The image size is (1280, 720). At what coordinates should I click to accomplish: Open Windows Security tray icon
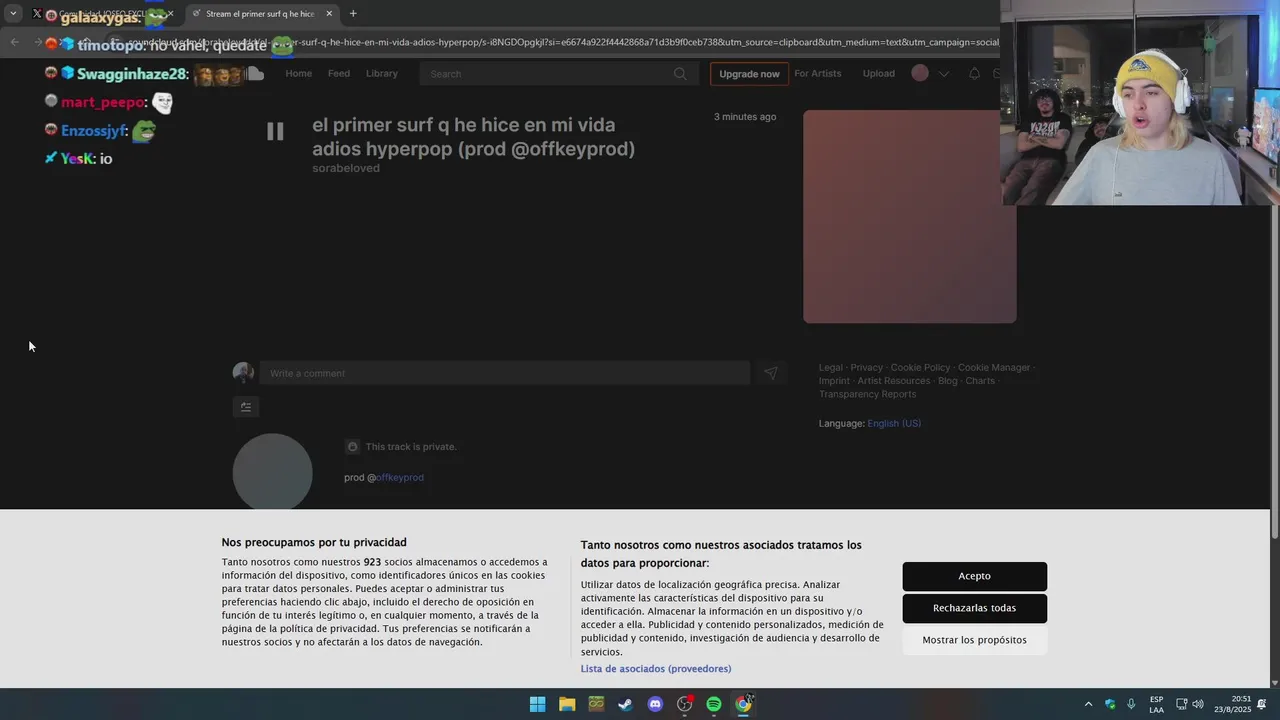1110,704
